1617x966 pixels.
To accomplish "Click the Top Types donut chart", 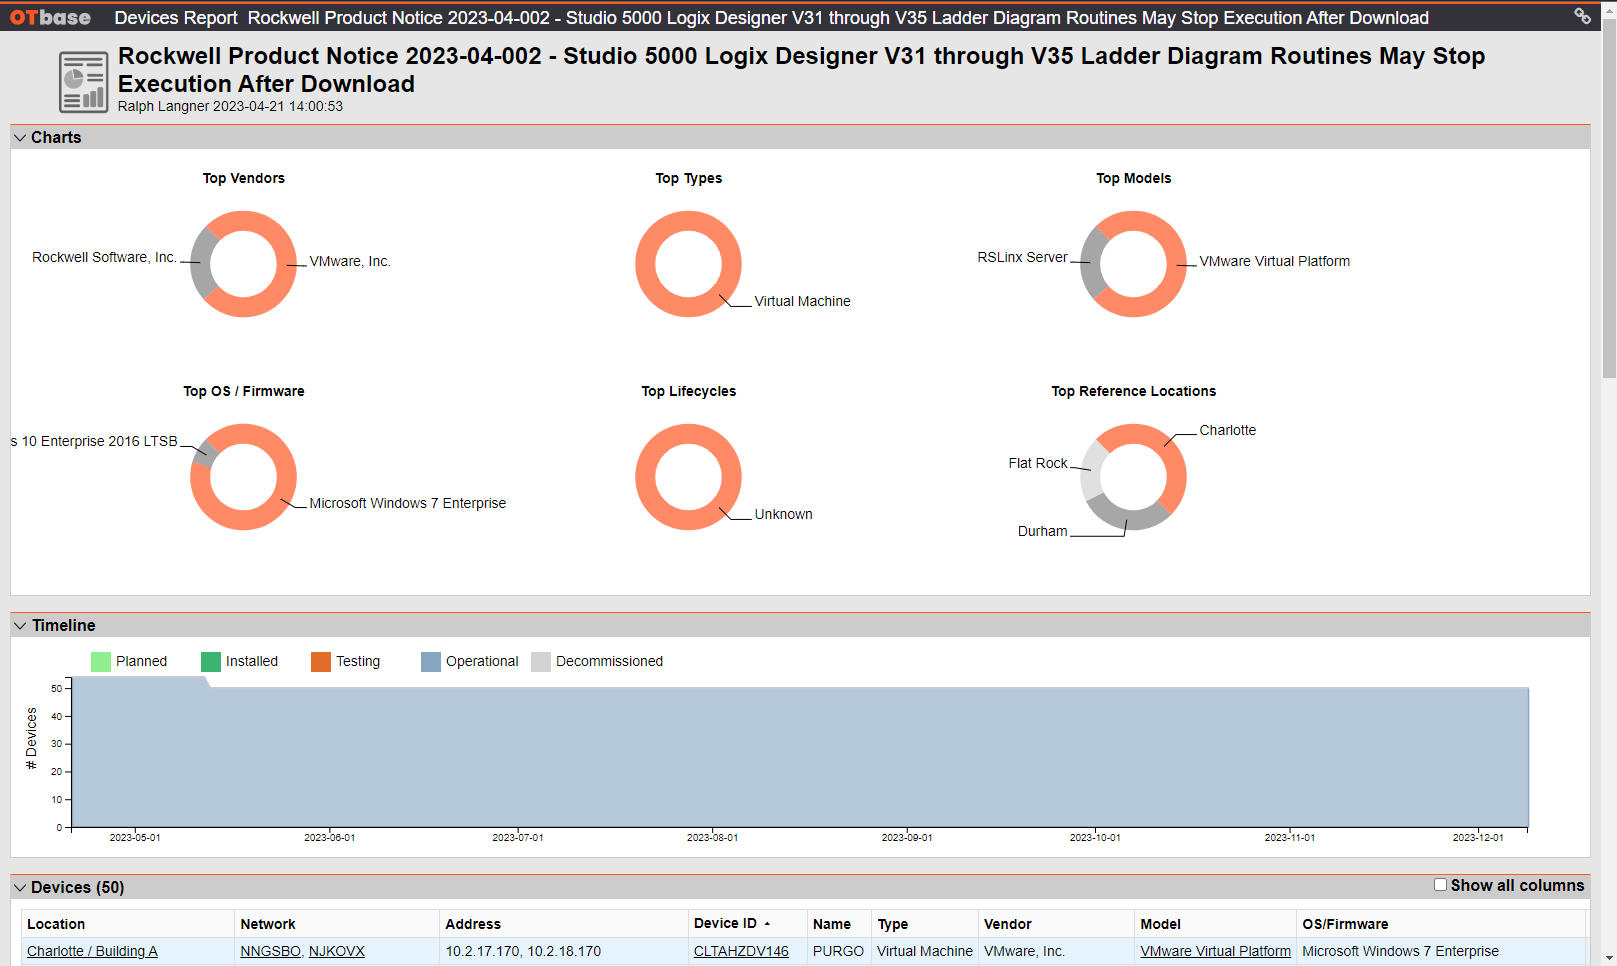I will coord(689,264).
